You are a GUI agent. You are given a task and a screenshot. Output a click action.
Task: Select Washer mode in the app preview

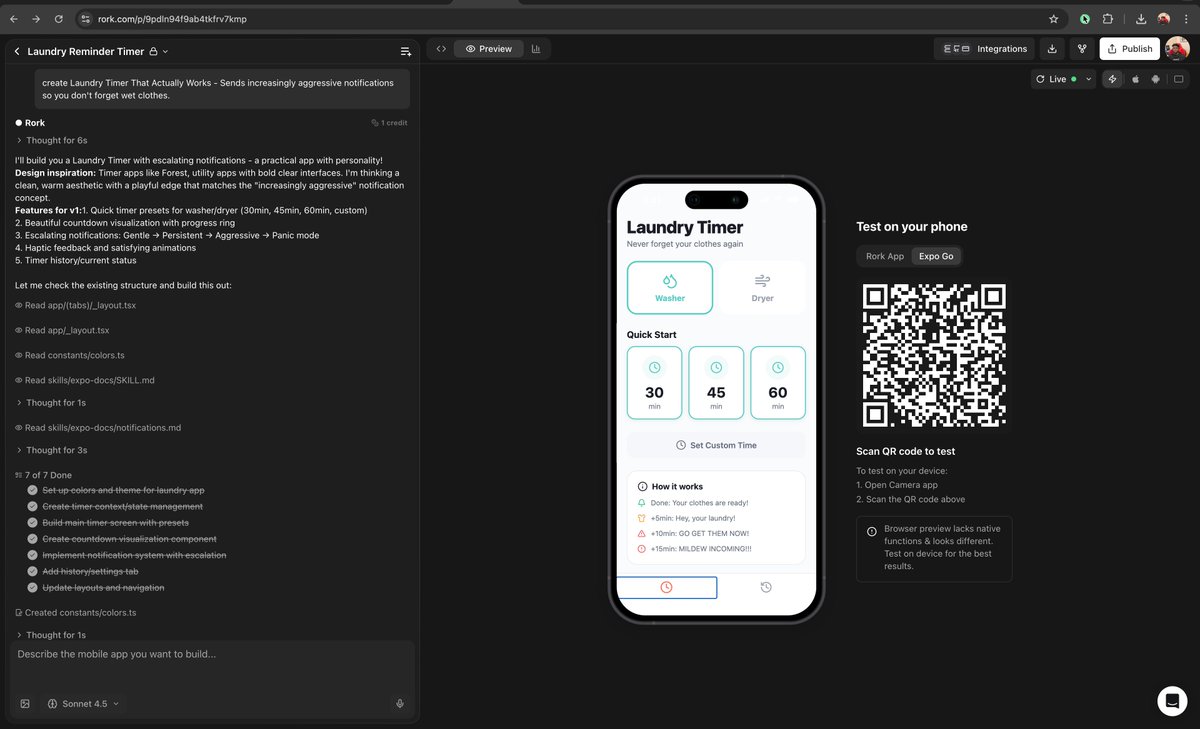click(x=670, y=287)
